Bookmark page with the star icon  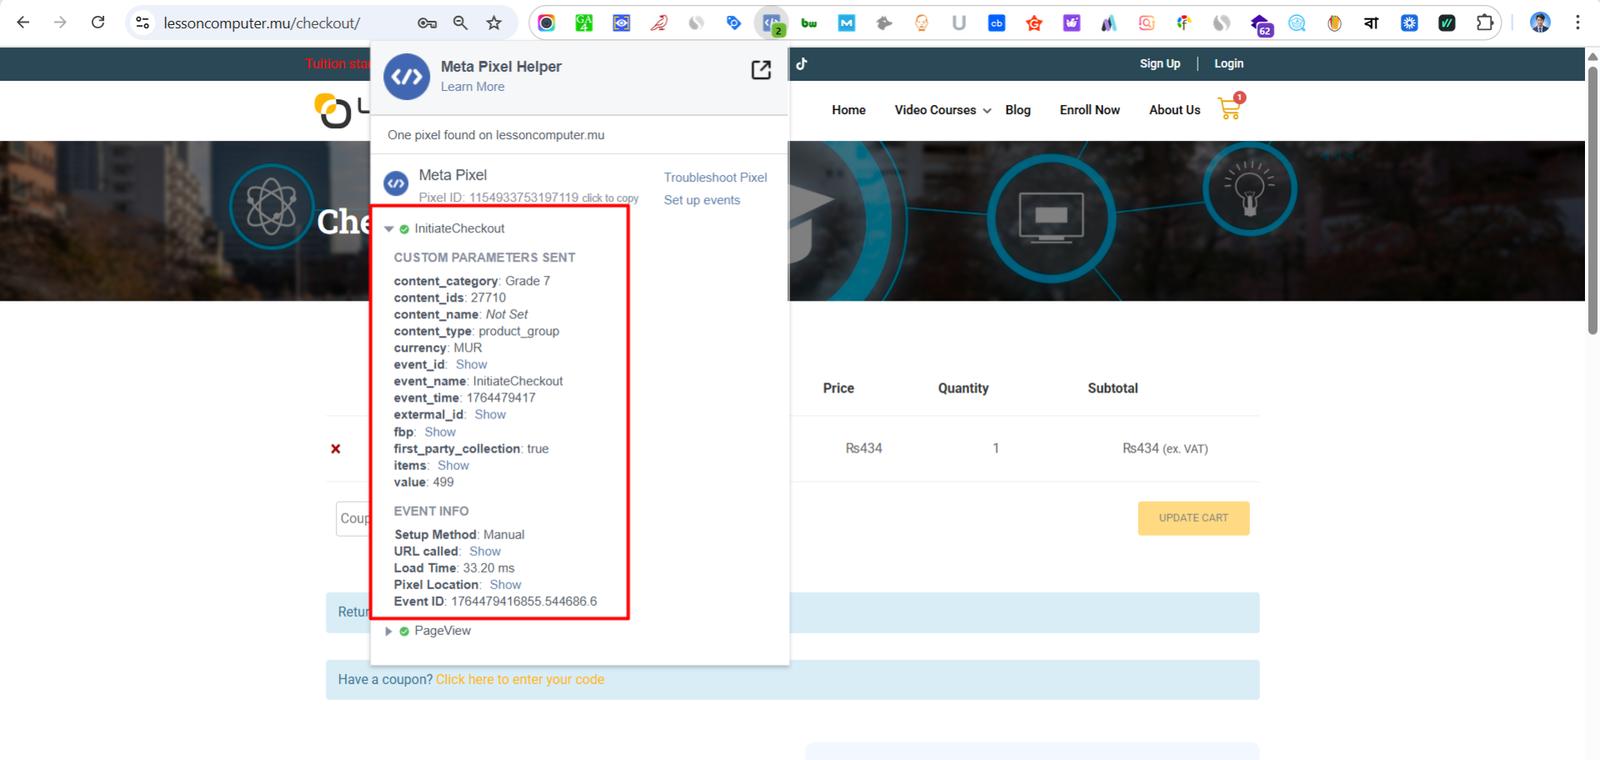click(x=494, y=22)
